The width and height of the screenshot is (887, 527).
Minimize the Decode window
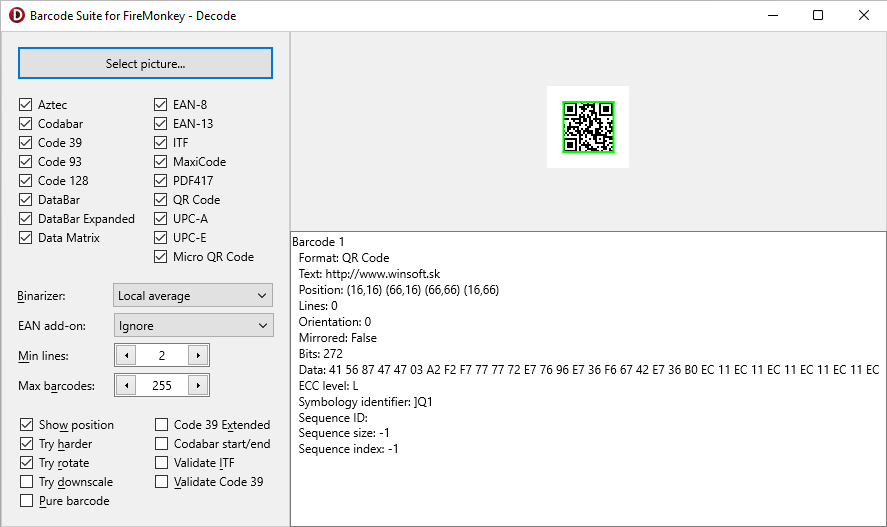[773, 15]
